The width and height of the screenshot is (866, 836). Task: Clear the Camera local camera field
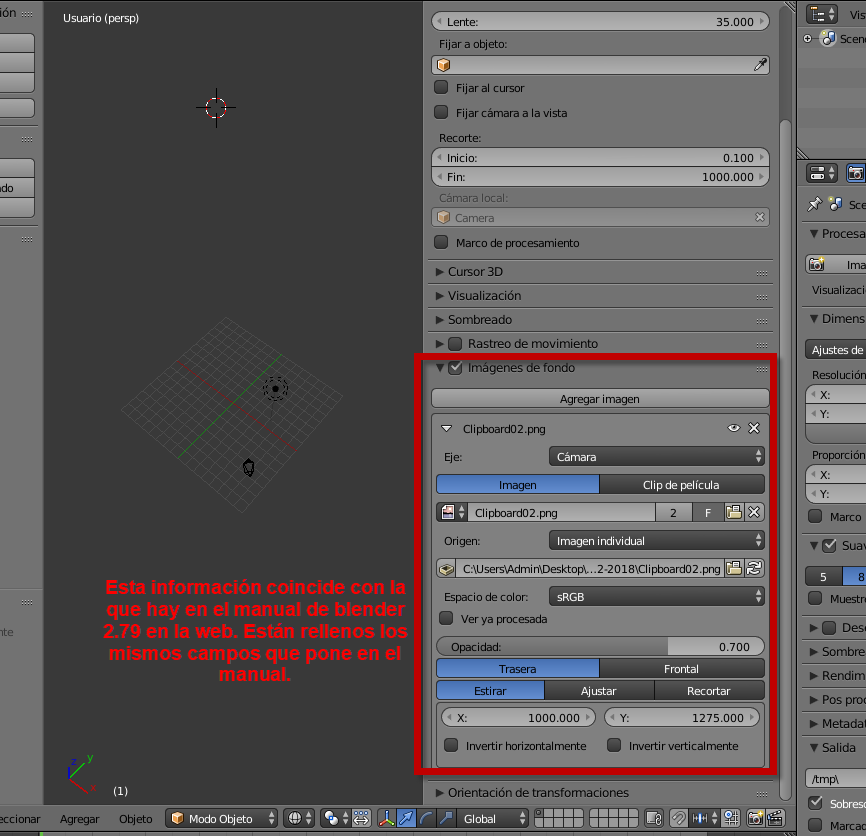coord(760,218)
